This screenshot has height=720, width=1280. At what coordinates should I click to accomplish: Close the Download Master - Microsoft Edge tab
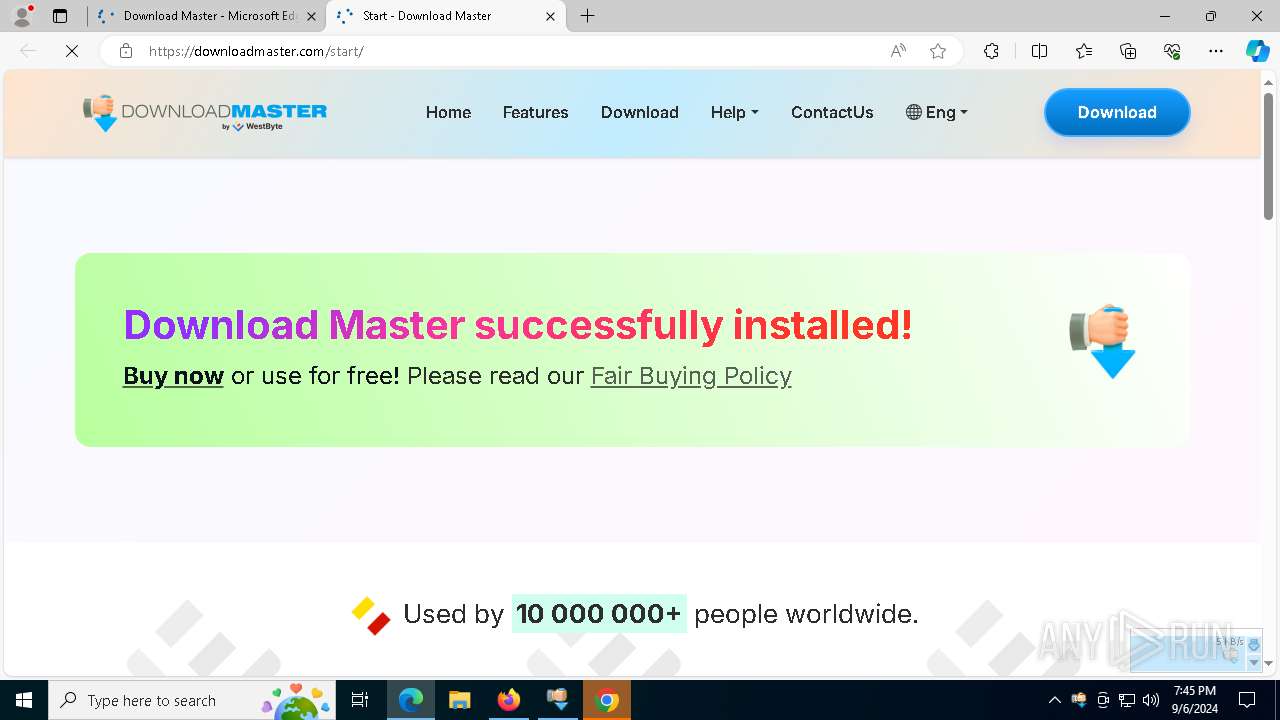(x=311, y=16)
